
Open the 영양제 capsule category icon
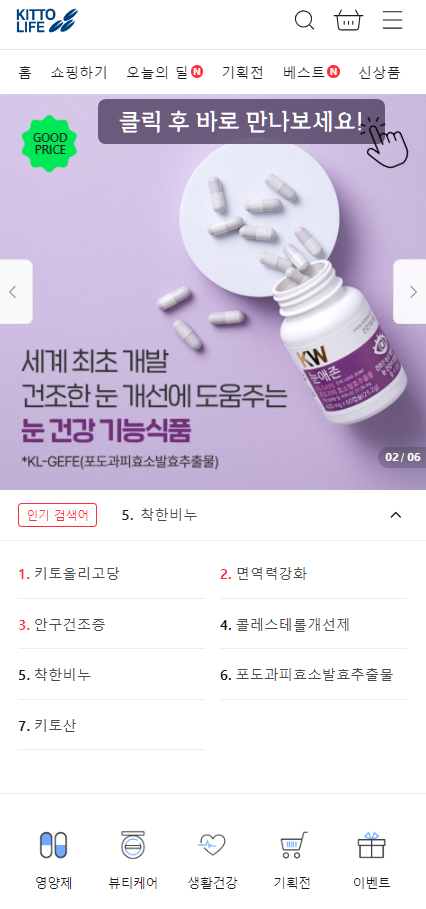tap(53, 845)
